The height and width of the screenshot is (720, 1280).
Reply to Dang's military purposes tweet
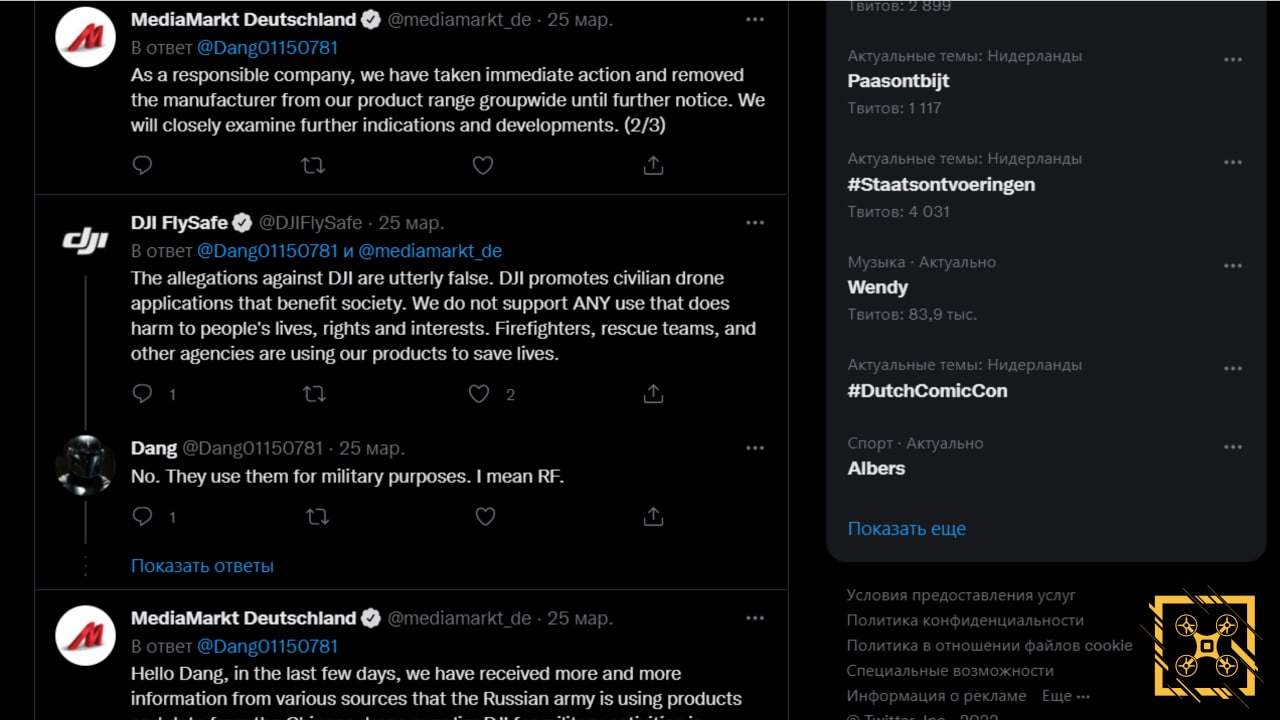pos(143,517)
